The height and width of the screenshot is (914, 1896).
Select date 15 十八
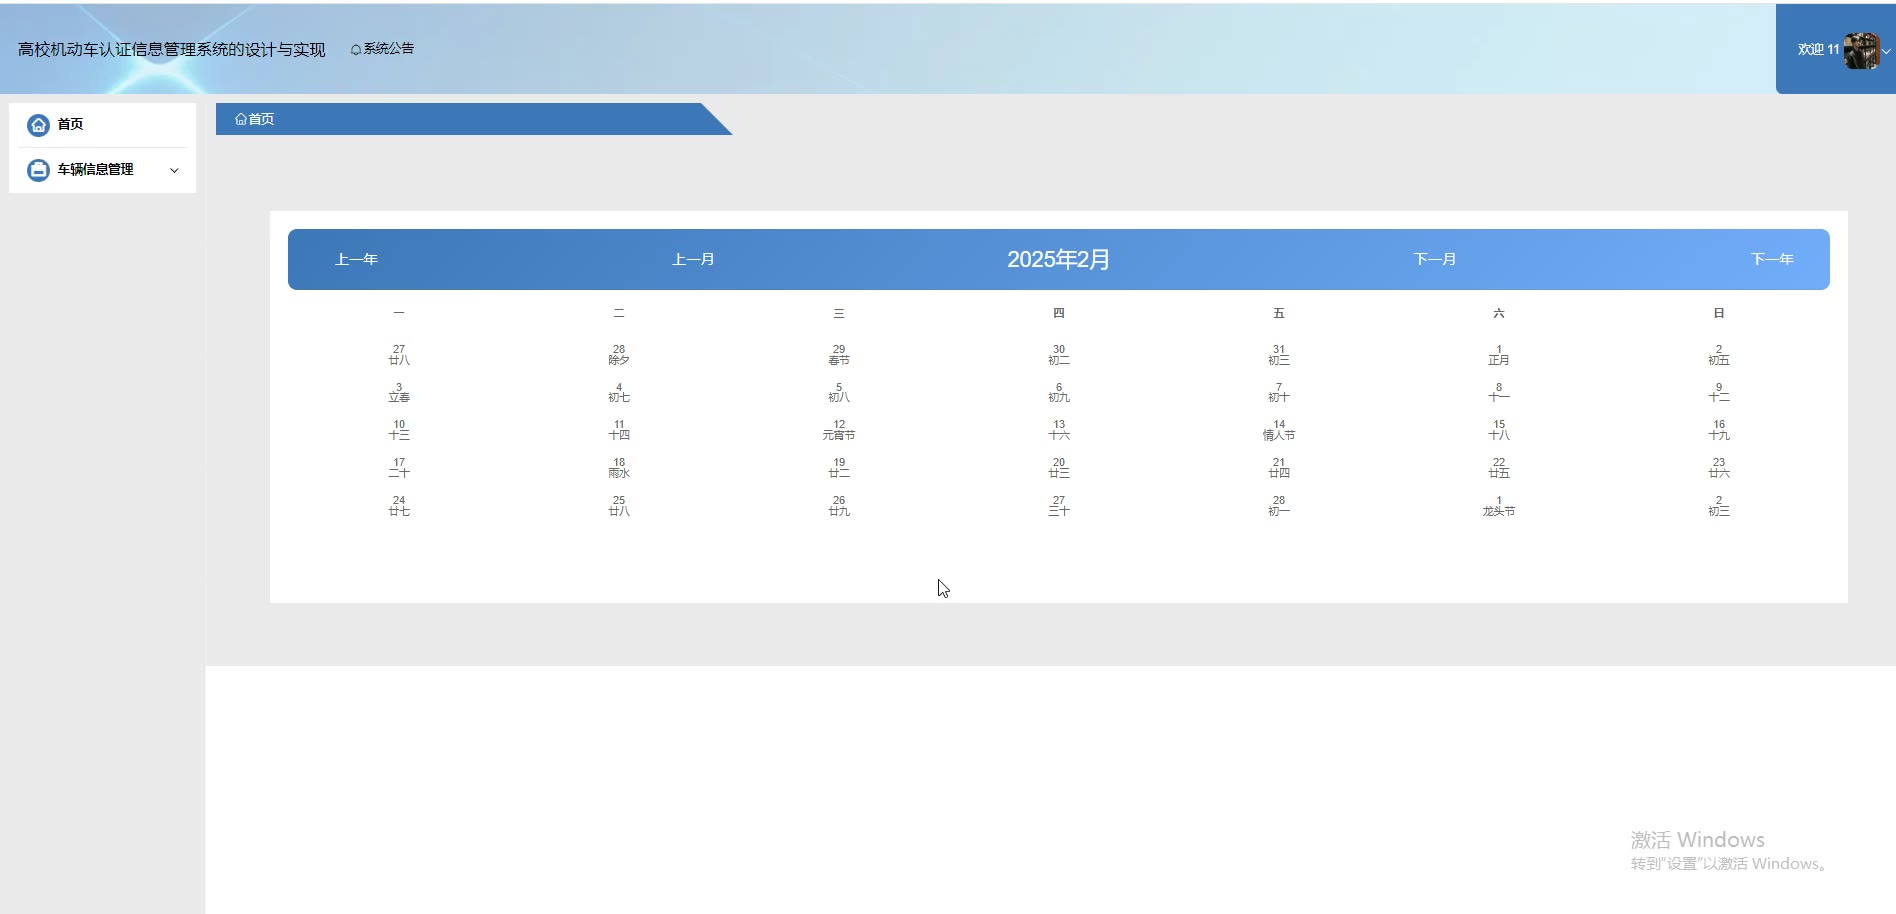point(1499,430)
